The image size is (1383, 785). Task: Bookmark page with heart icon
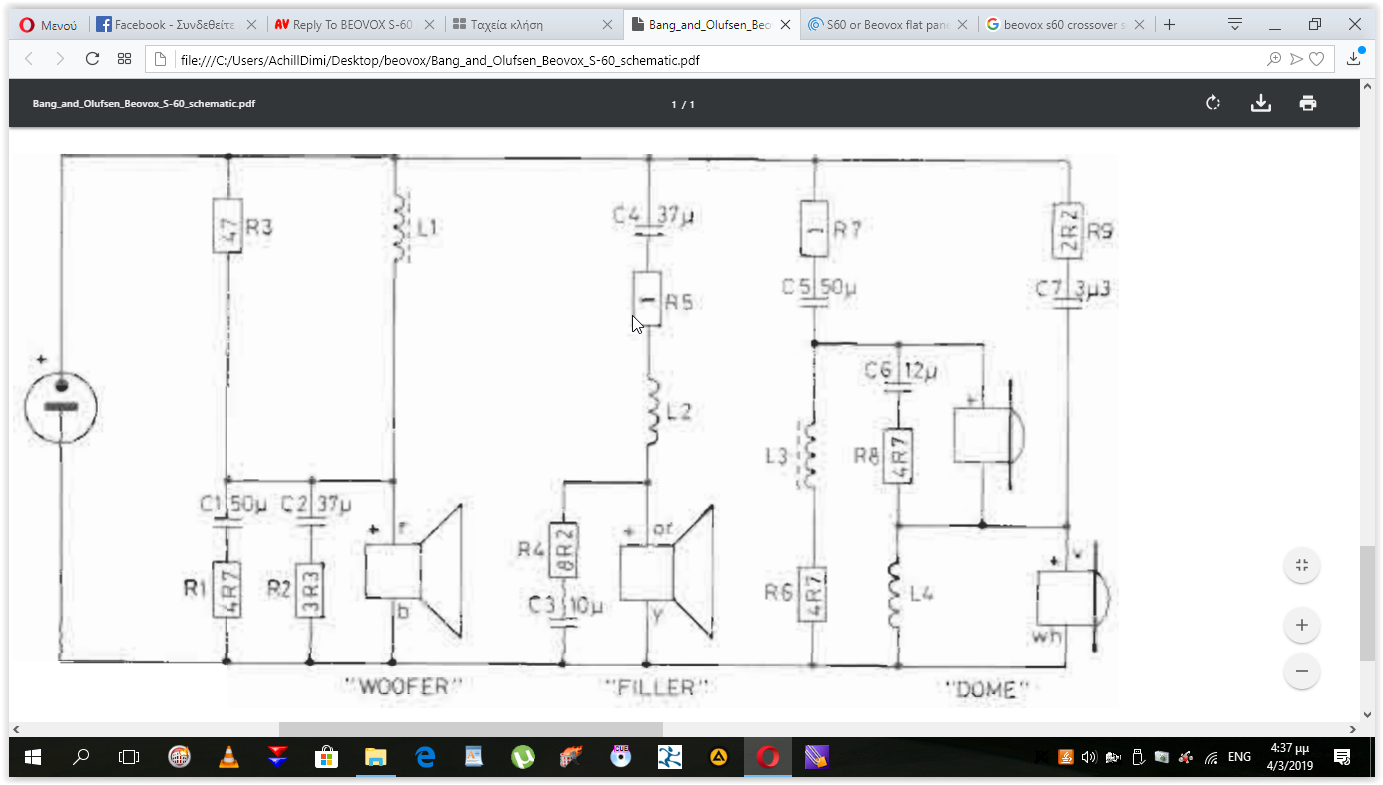coord(1317,60)
